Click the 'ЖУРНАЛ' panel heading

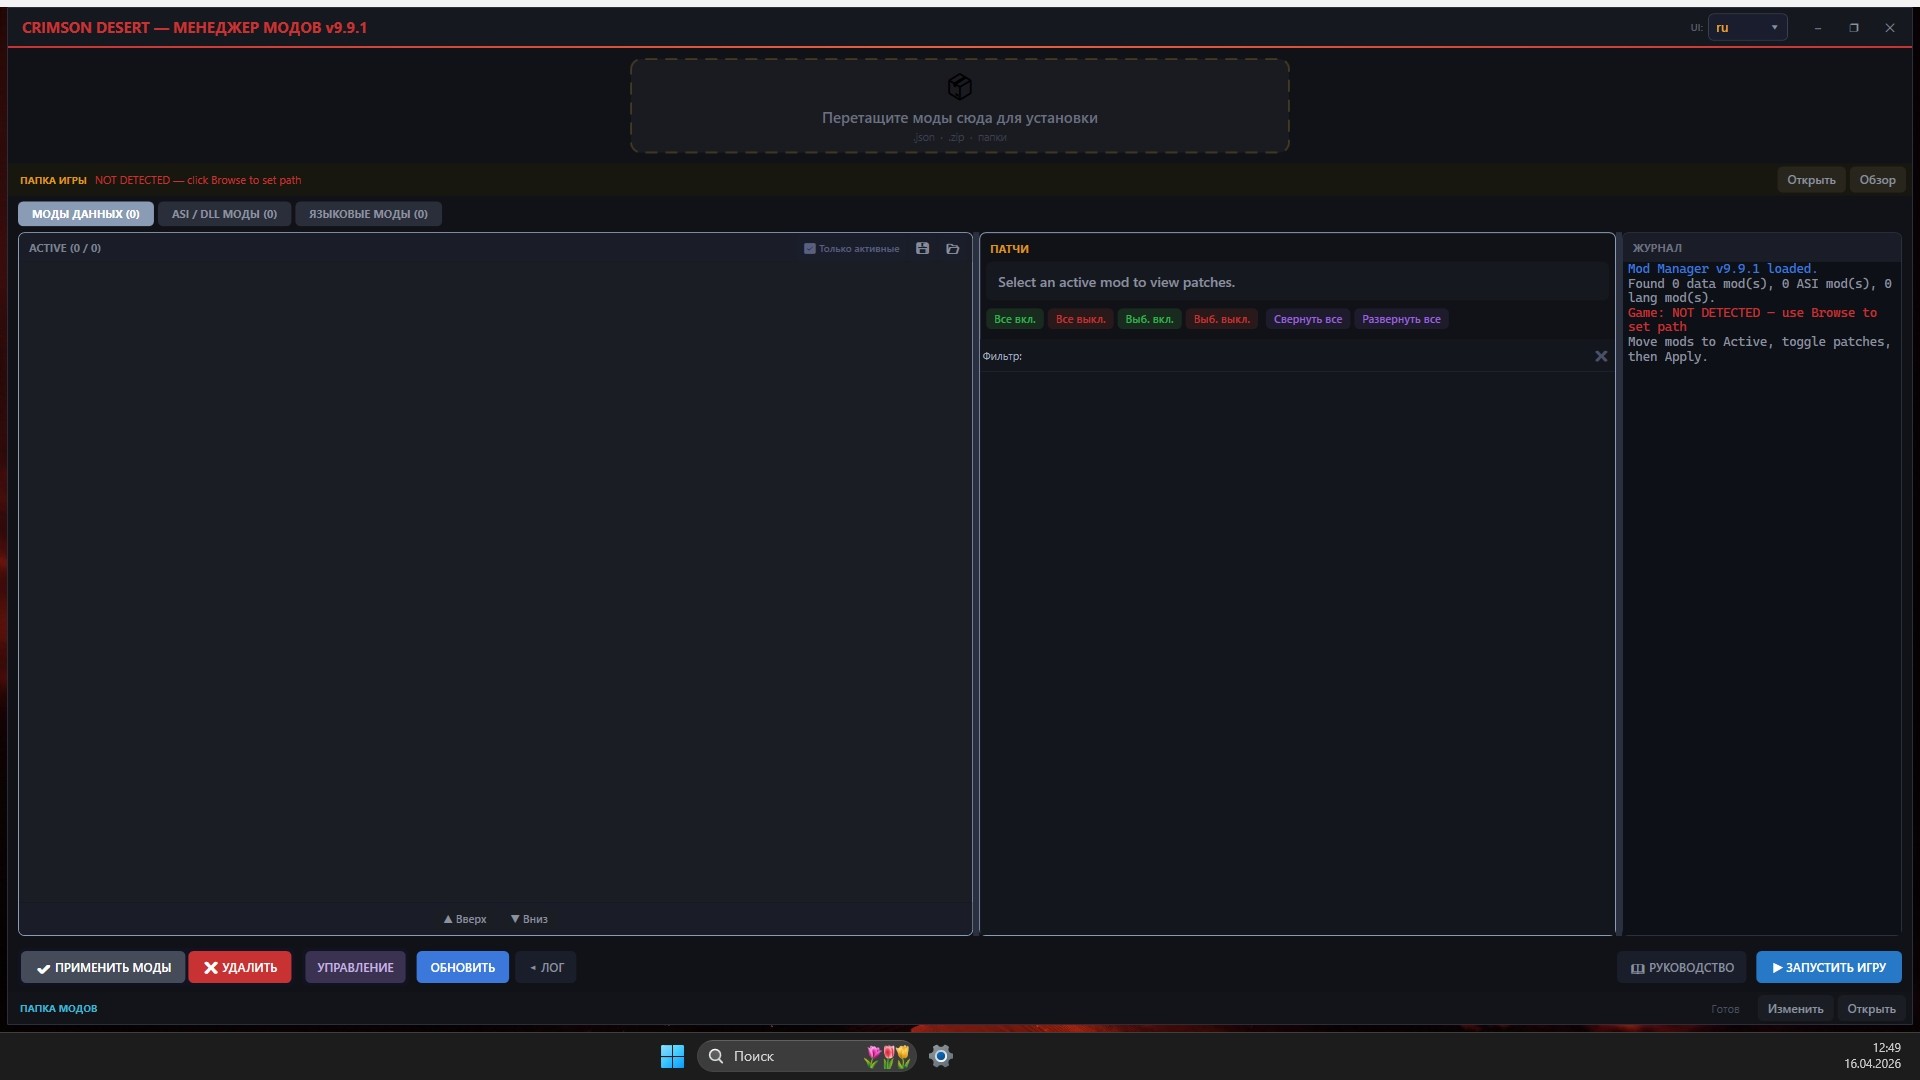coord(1657,248)
